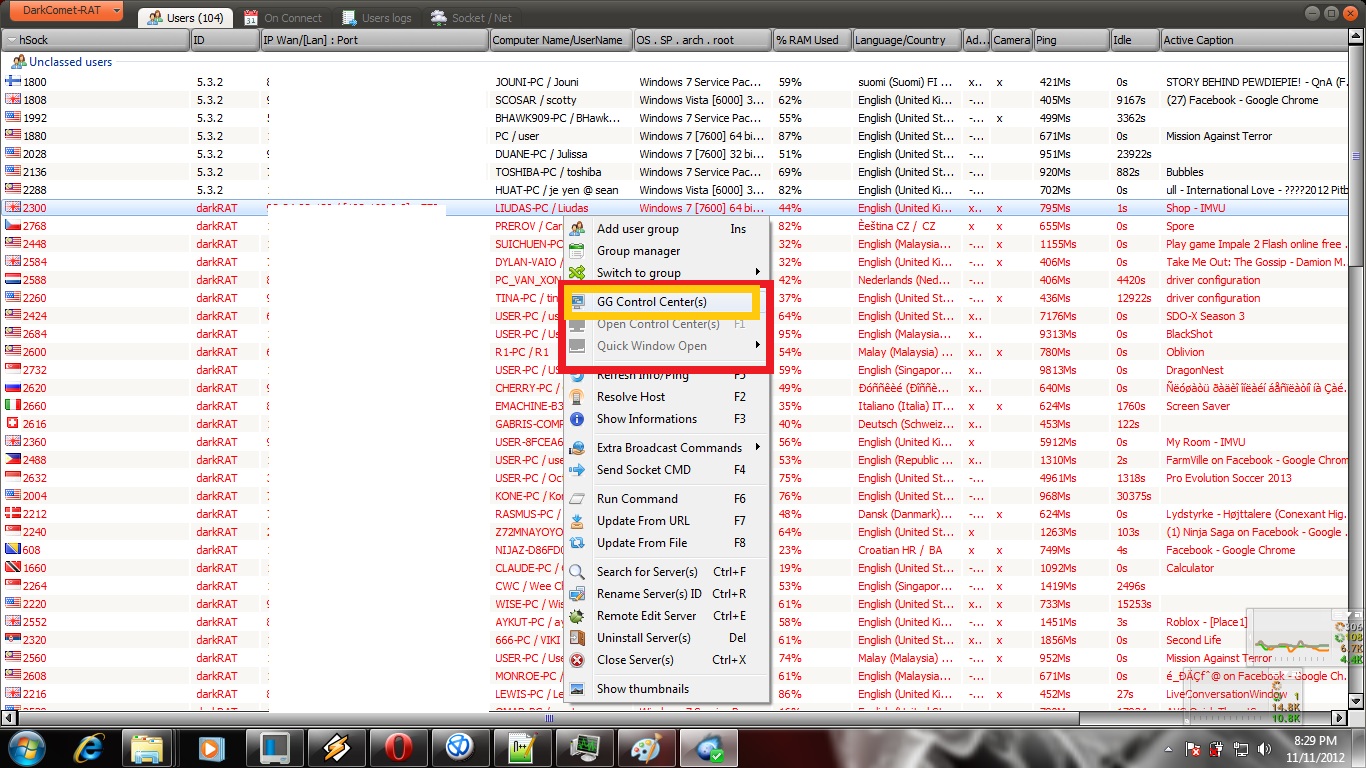The width and height of the screenshot is (1366, 768).
Task: Click the Send Socket CMD arrow icon
Action: pyautogui.click(x=577, y=470)
